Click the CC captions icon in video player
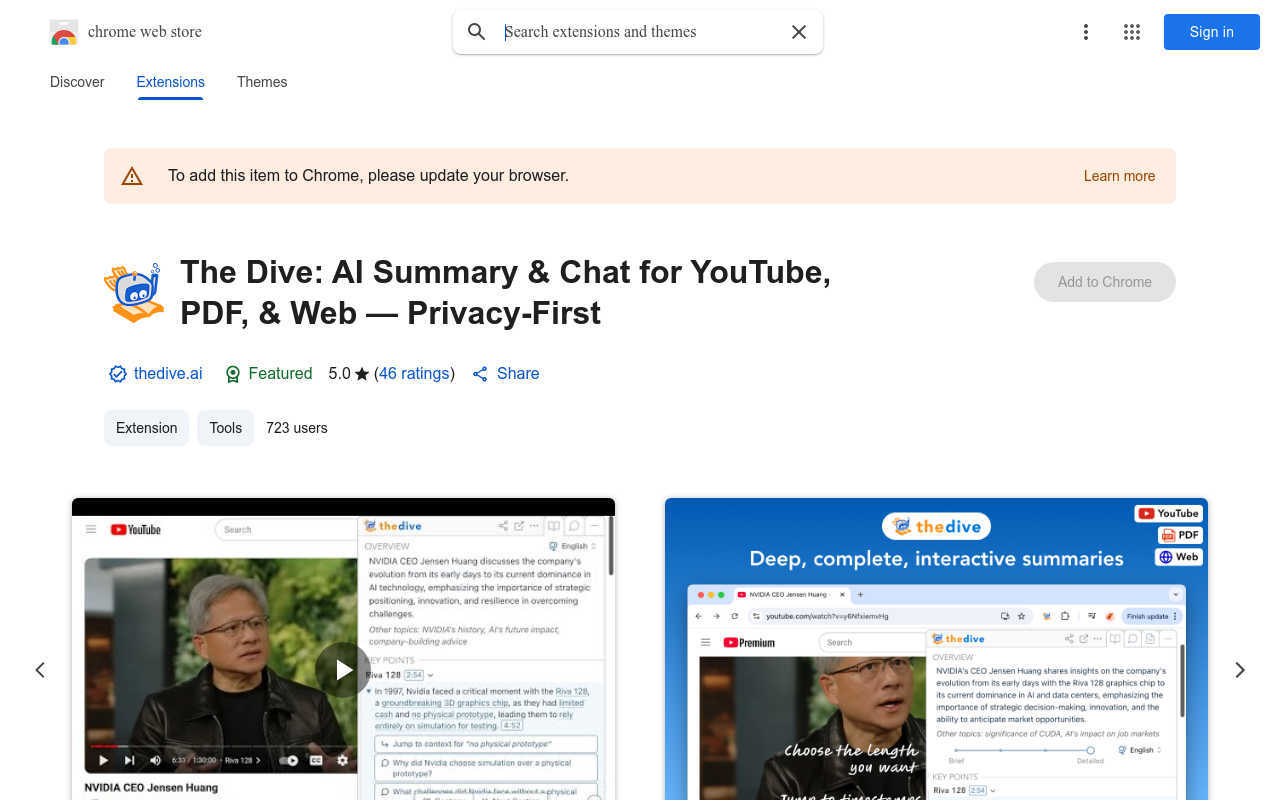Screen dimensions: 1280x800 [x=316, y=760]
